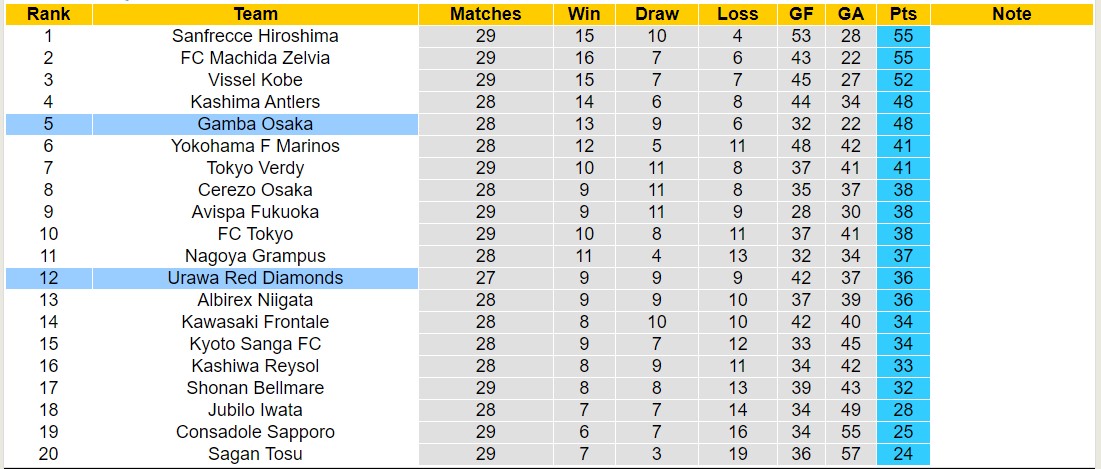Click Sanfrecce Hiroshima's 55 points cell
The image size is (1101, 469).
pyautogui.click(x=903, y=36)
